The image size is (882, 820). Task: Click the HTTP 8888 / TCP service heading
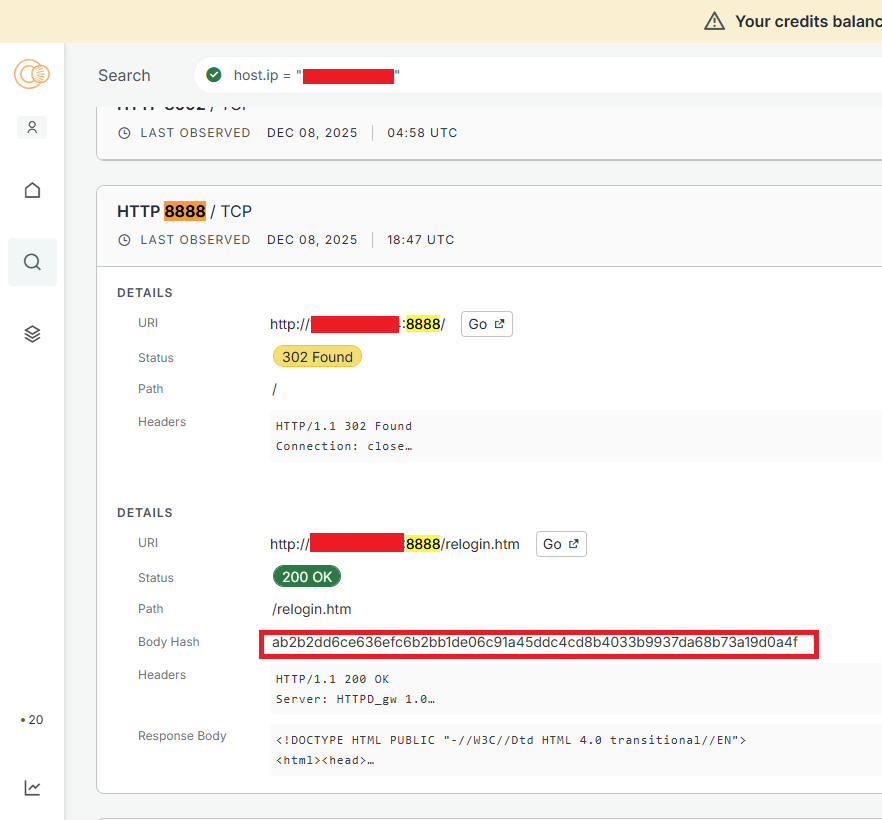pos(184,211)
